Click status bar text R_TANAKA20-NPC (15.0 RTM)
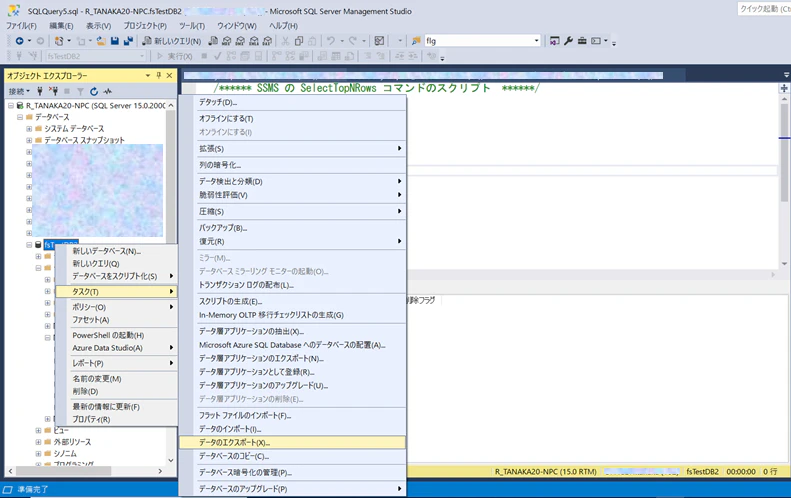The height and width of the screenshot is (498, 791). tap(545, 472)
